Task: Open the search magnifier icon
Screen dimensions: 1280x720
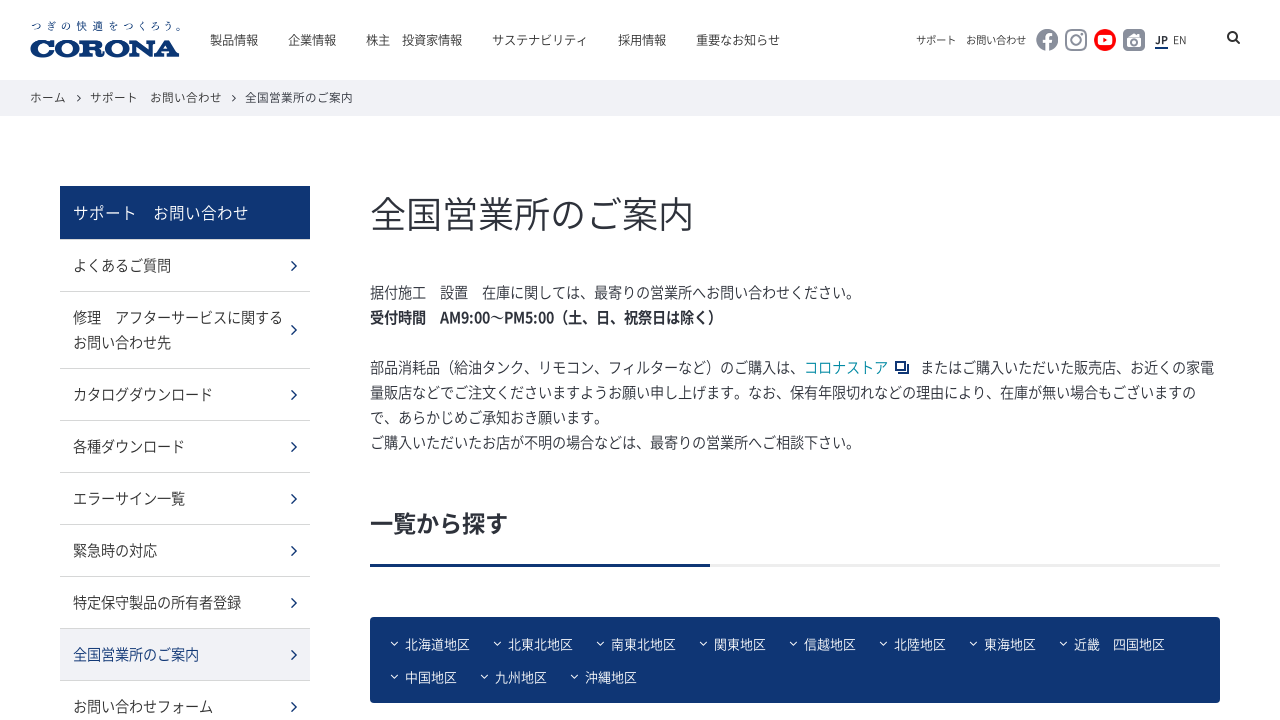Action: click(1233, 38)
